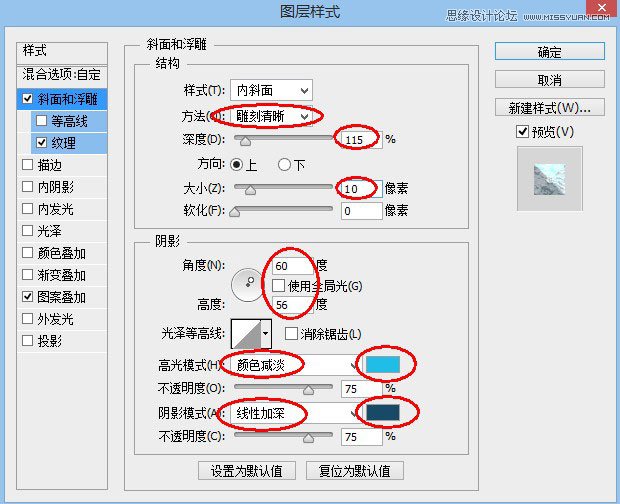Open 纹理 sub-settings label
The image size is (620, 504).
point(63,143)
